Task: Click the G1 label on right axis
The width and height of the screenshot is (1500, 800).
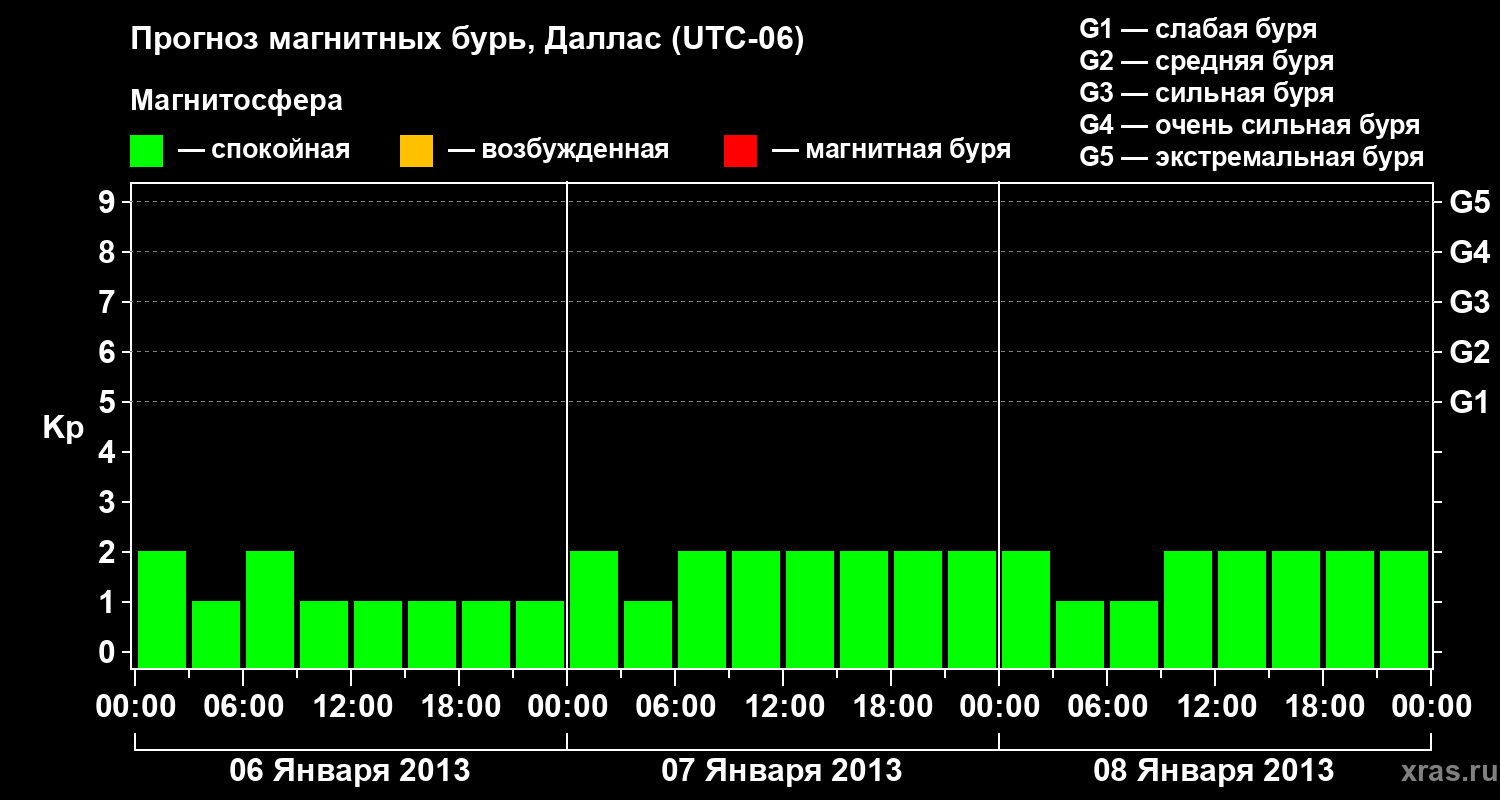Action: click(1469, 402)
